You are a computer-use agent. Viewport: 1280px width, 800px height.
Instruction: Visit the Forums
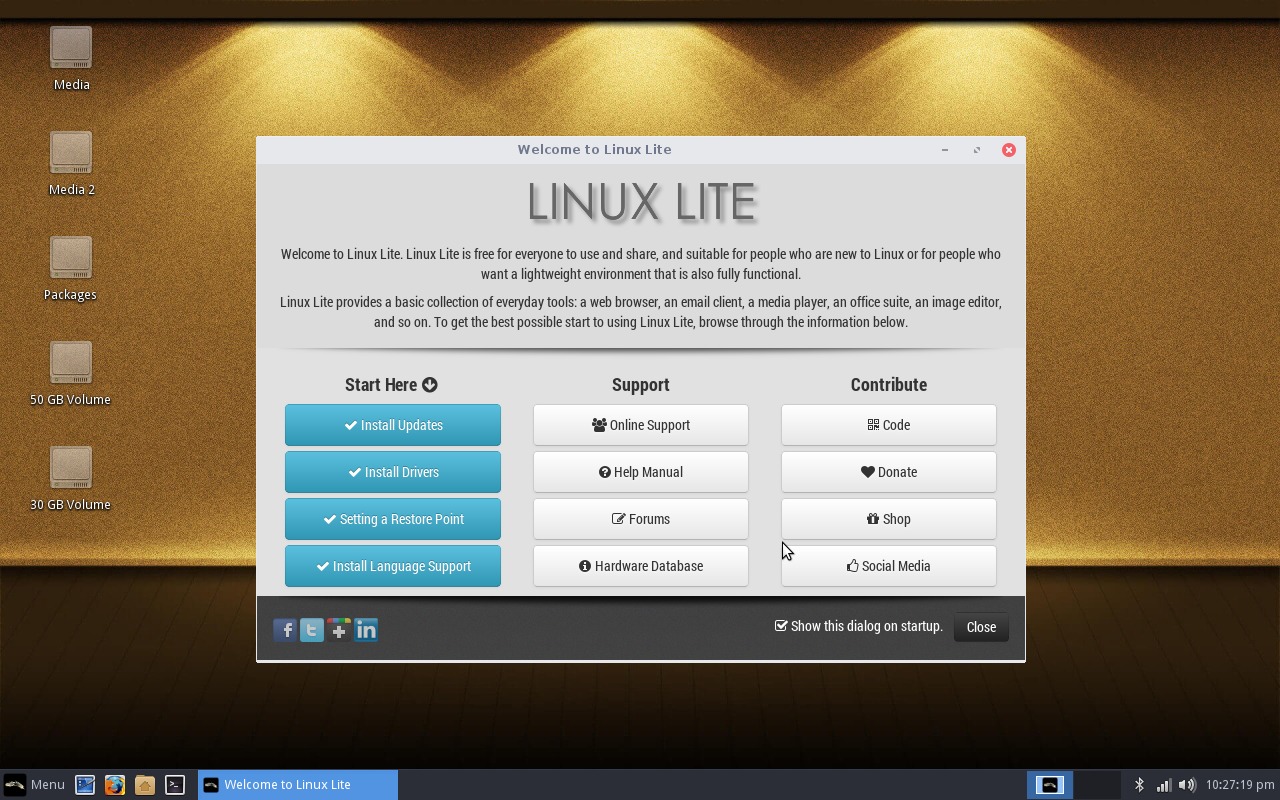click(x=641, y=519)
